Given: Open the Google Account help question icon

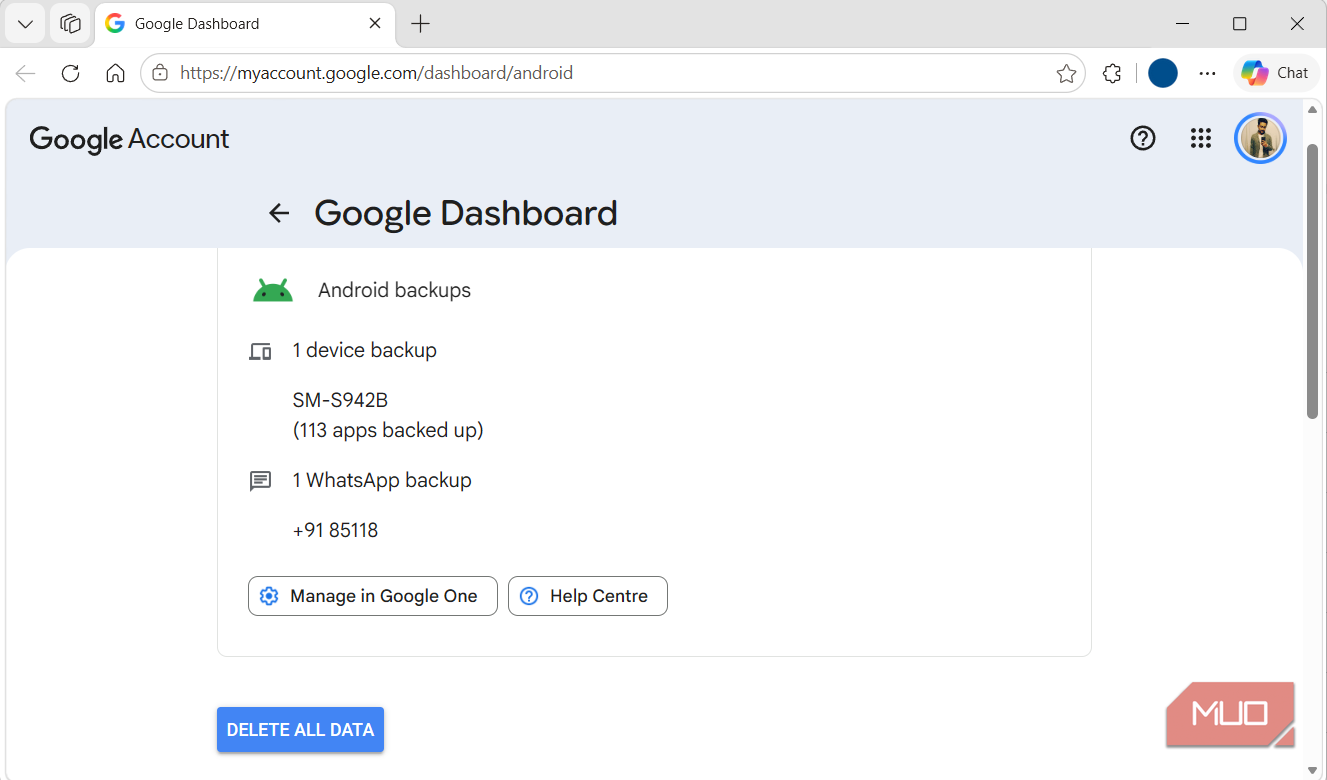Looking at the screenshot, I should (1142, 139).
